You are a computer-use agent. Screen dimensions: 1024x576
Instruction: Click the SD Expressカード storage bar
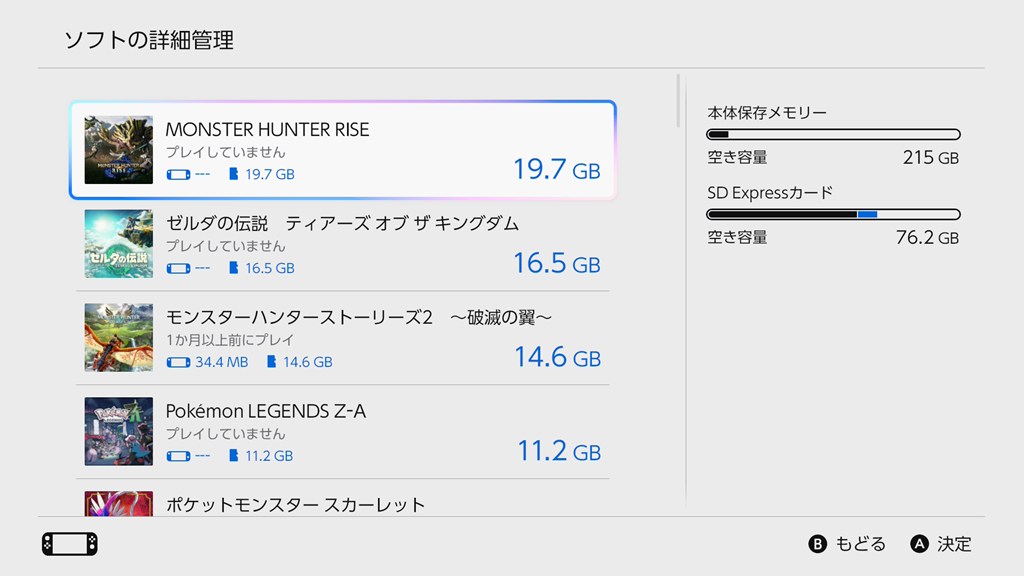pyautogui.click(x=833, y=214)
